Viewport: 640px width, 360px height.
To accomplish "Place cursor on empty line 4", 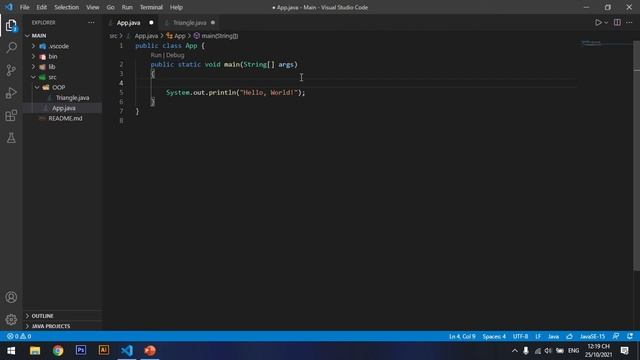I will (x=355, y=83).
